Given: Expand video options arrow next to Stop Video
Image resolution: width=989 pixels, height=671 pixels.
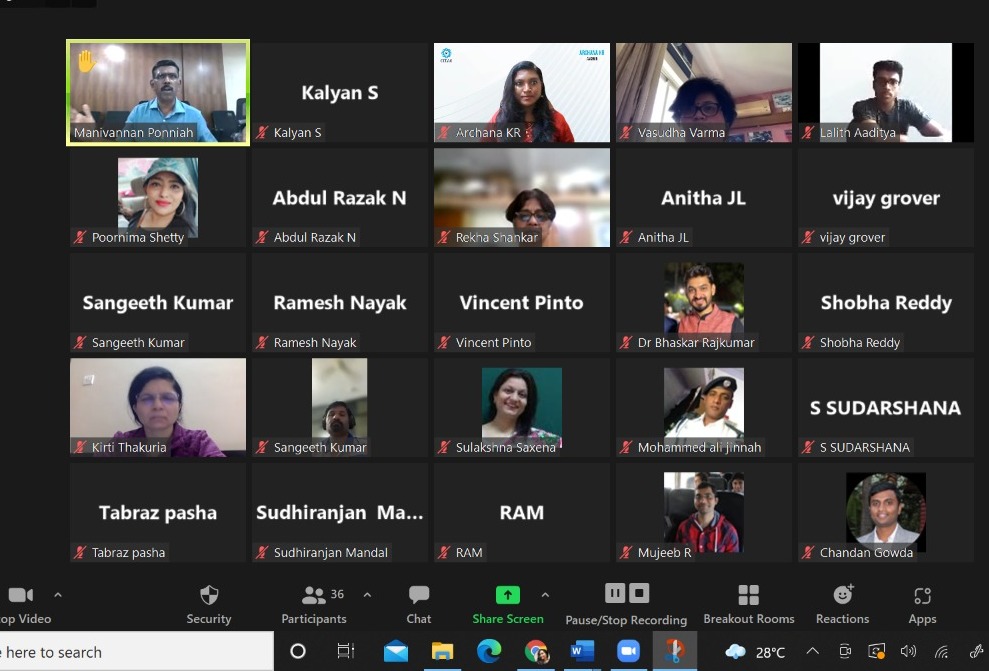Looking at the screenshot, I should pyautogui.click(x=58, y=595).
